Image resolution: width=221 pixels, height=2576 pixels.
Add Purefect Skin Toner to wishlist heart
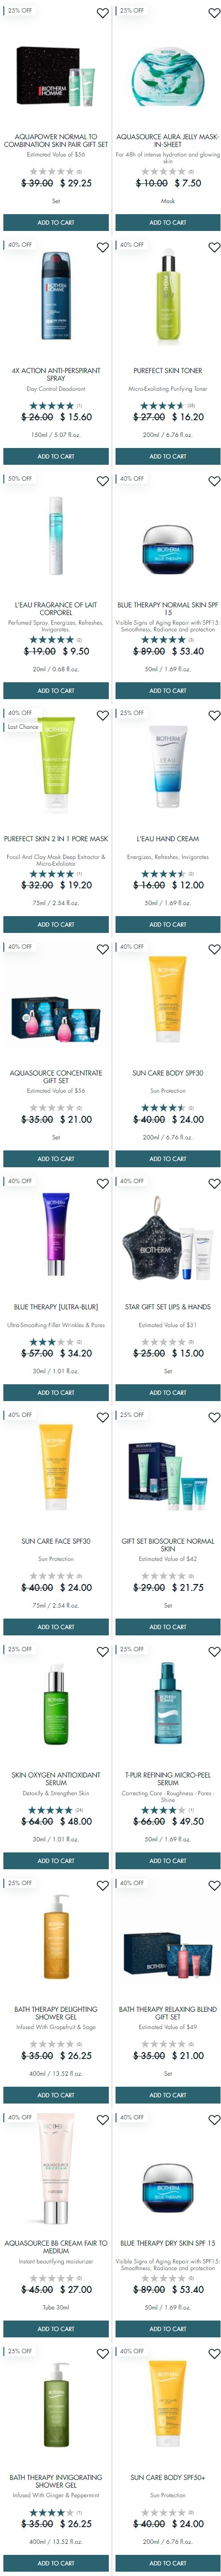214,247
